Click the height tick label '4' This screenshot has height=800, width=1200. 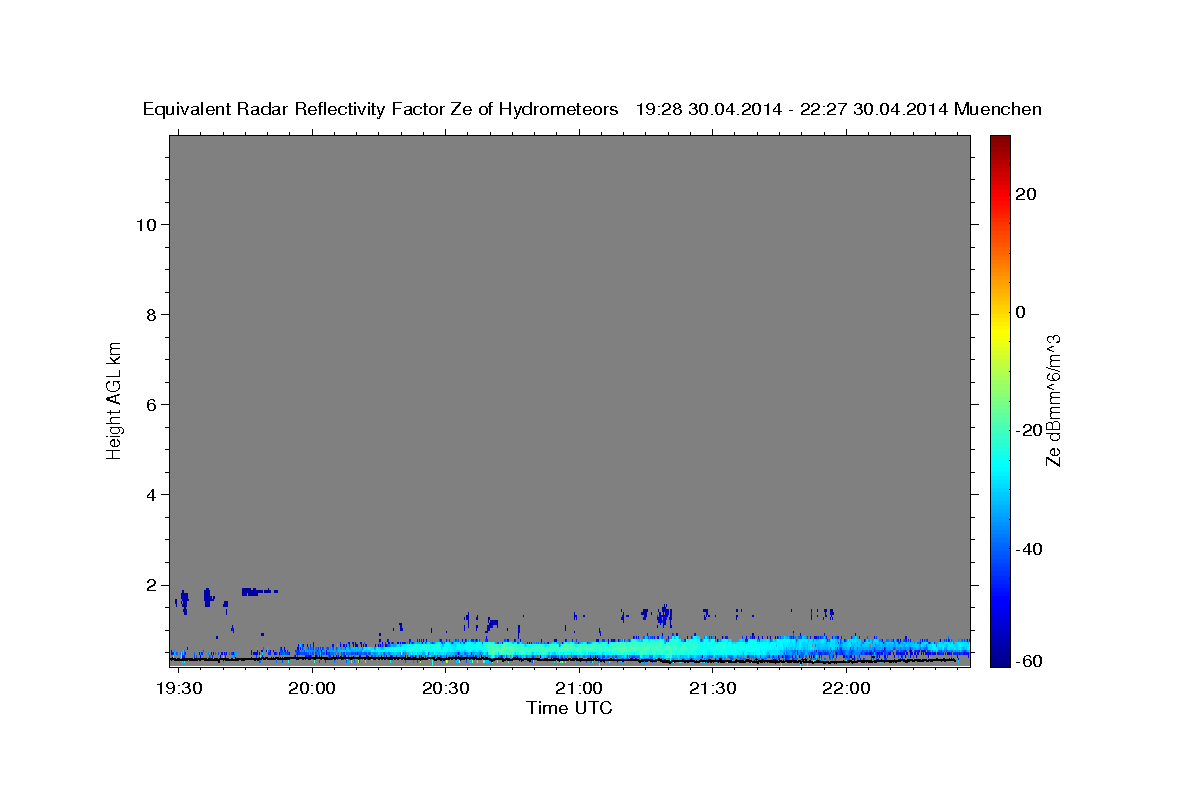click(x=150, y=494)
